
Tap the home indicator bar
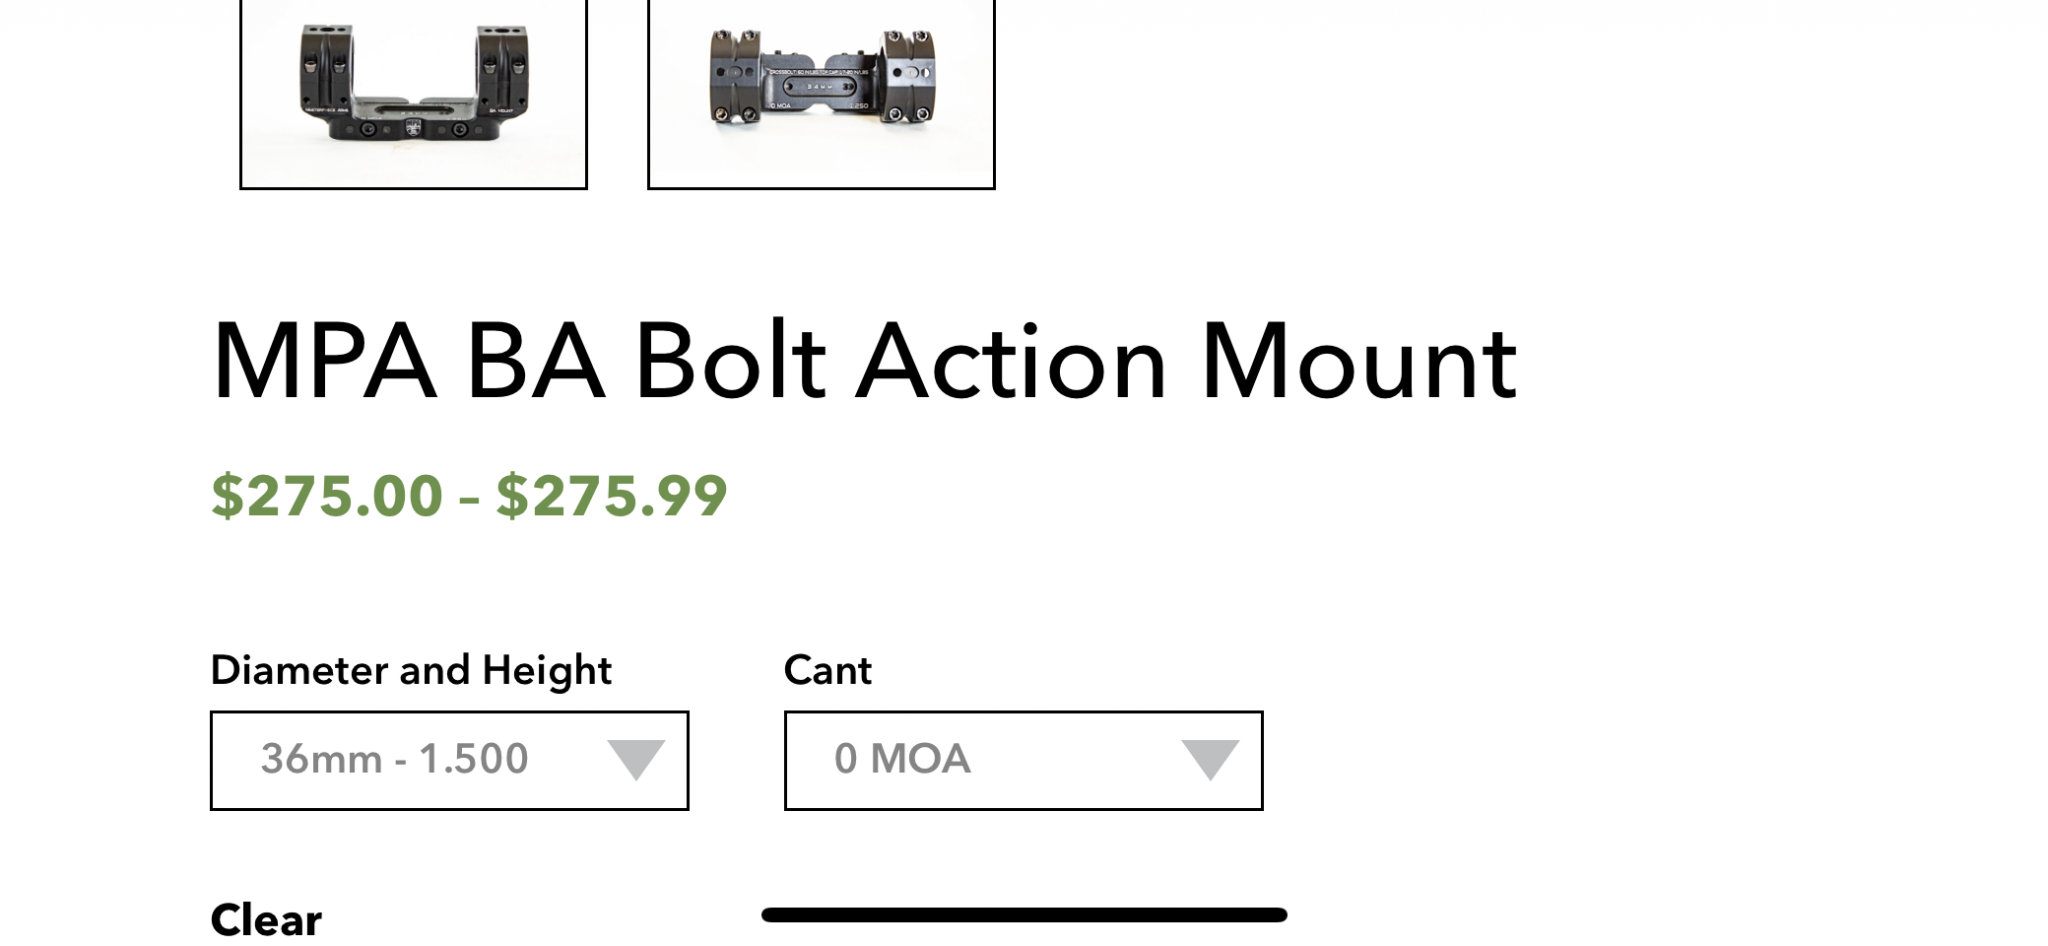(x=1024, y=914)
